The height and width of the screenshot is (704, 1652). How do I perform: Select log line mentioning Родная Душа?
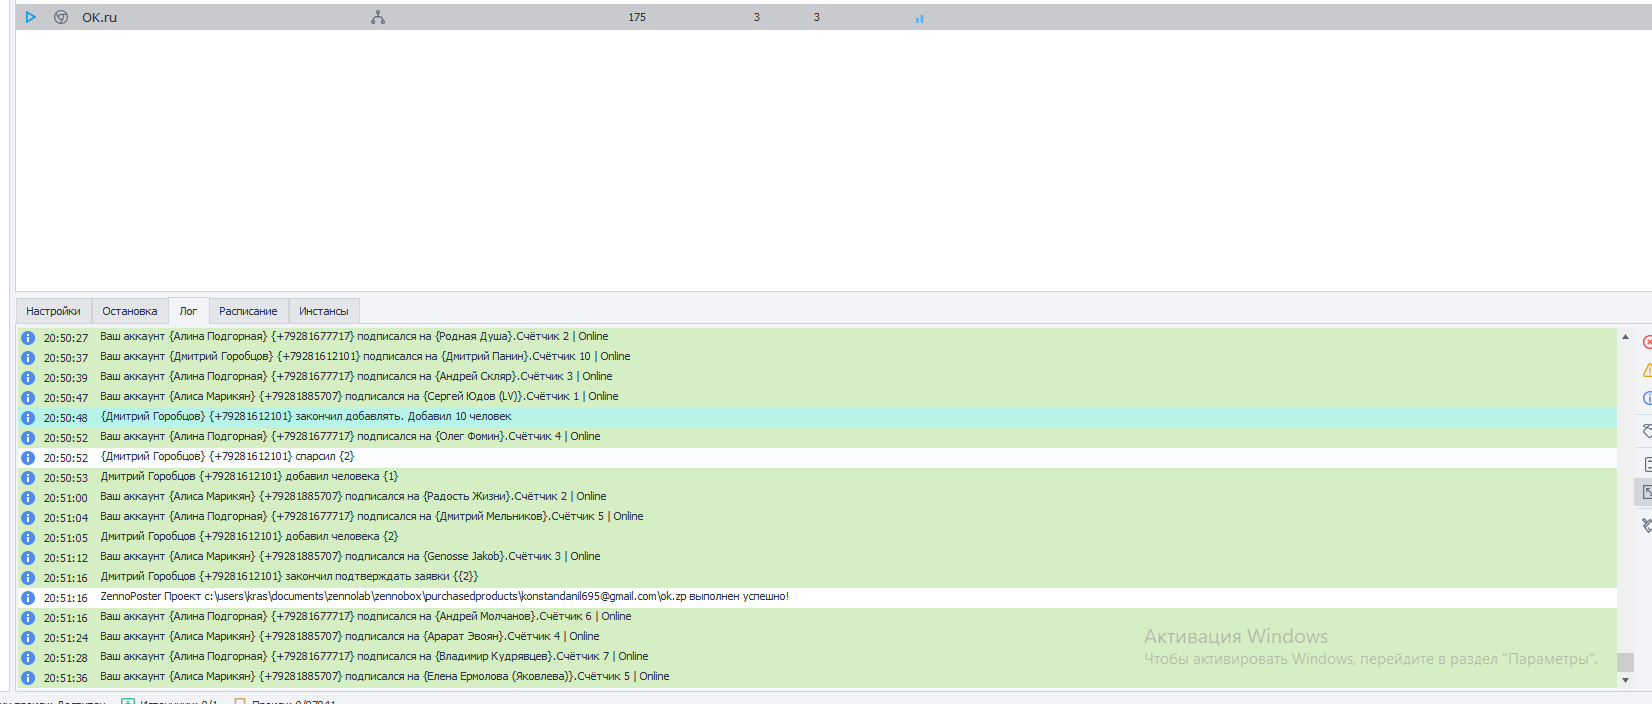pyautogui.click(x=817, y=337)
